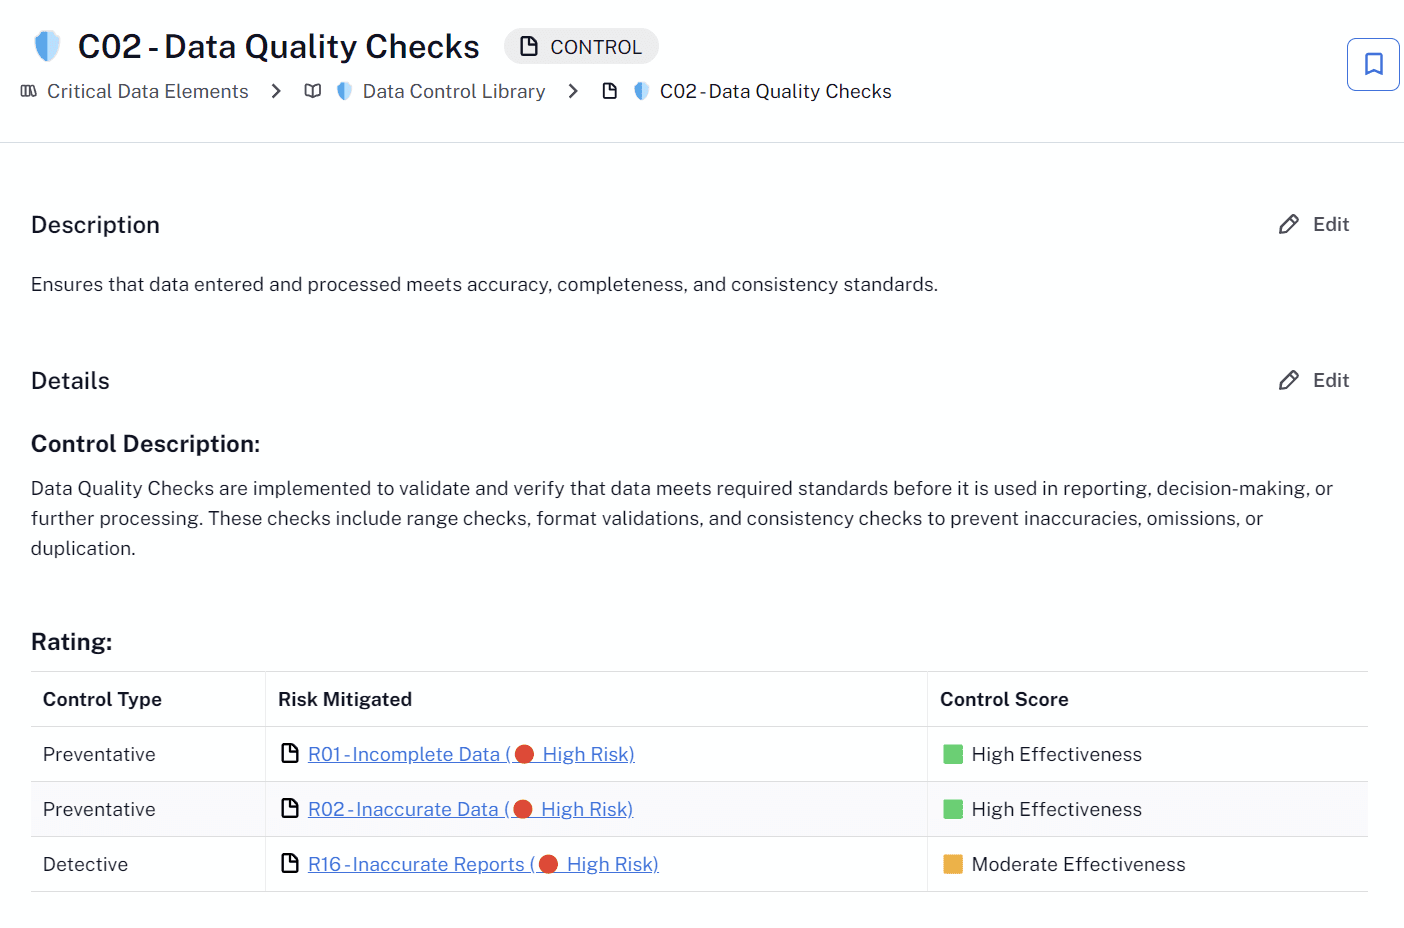Image resolution: width=1404 pixels, height=928 pixels.
Task: Click the orange Moderate Effectiveness swatch
Action: tap(951, 863)
